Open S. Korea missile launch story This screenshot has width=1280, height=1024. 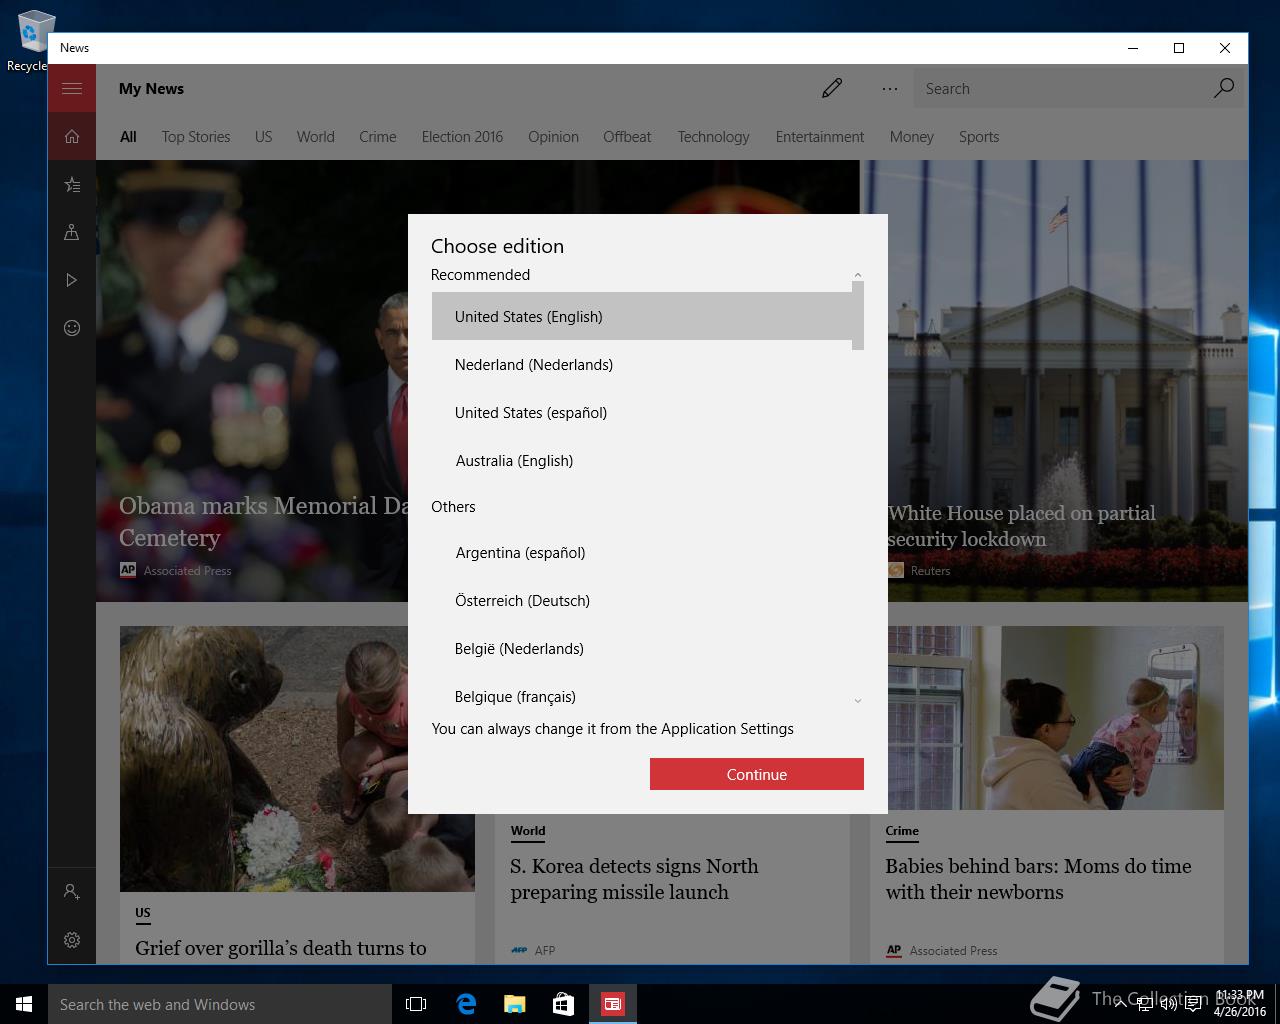[x=634, y=879]
